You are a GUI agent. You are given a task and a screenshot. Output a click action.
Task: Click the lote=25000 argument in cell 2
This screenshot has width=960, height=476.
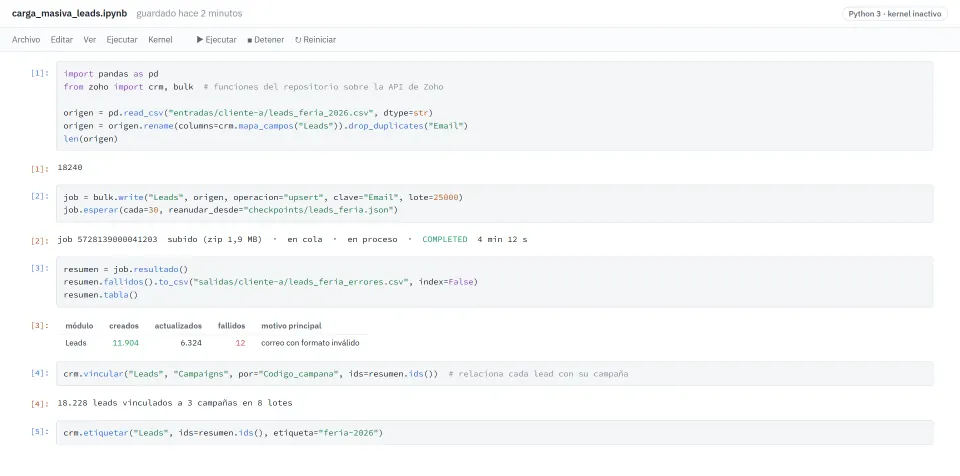coord(433,197)
